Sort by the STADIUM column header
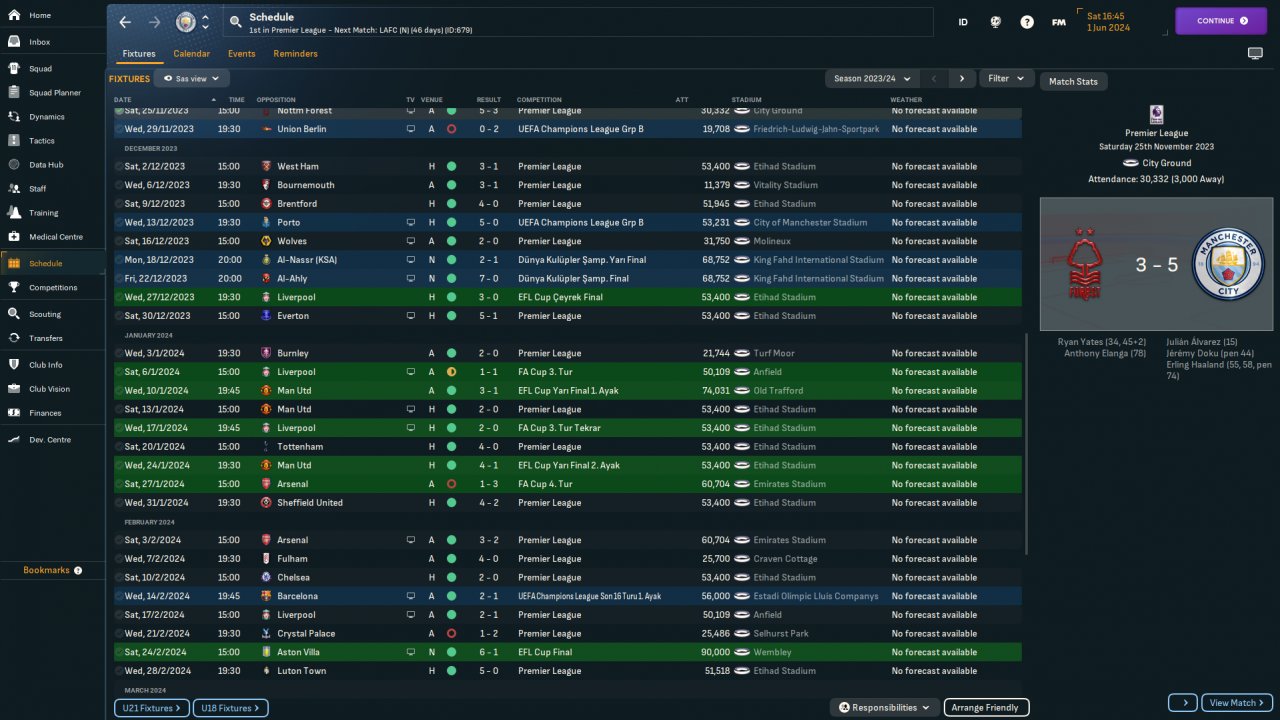Viewport: 1280px width, 720px height. click(x=746, y=100)
